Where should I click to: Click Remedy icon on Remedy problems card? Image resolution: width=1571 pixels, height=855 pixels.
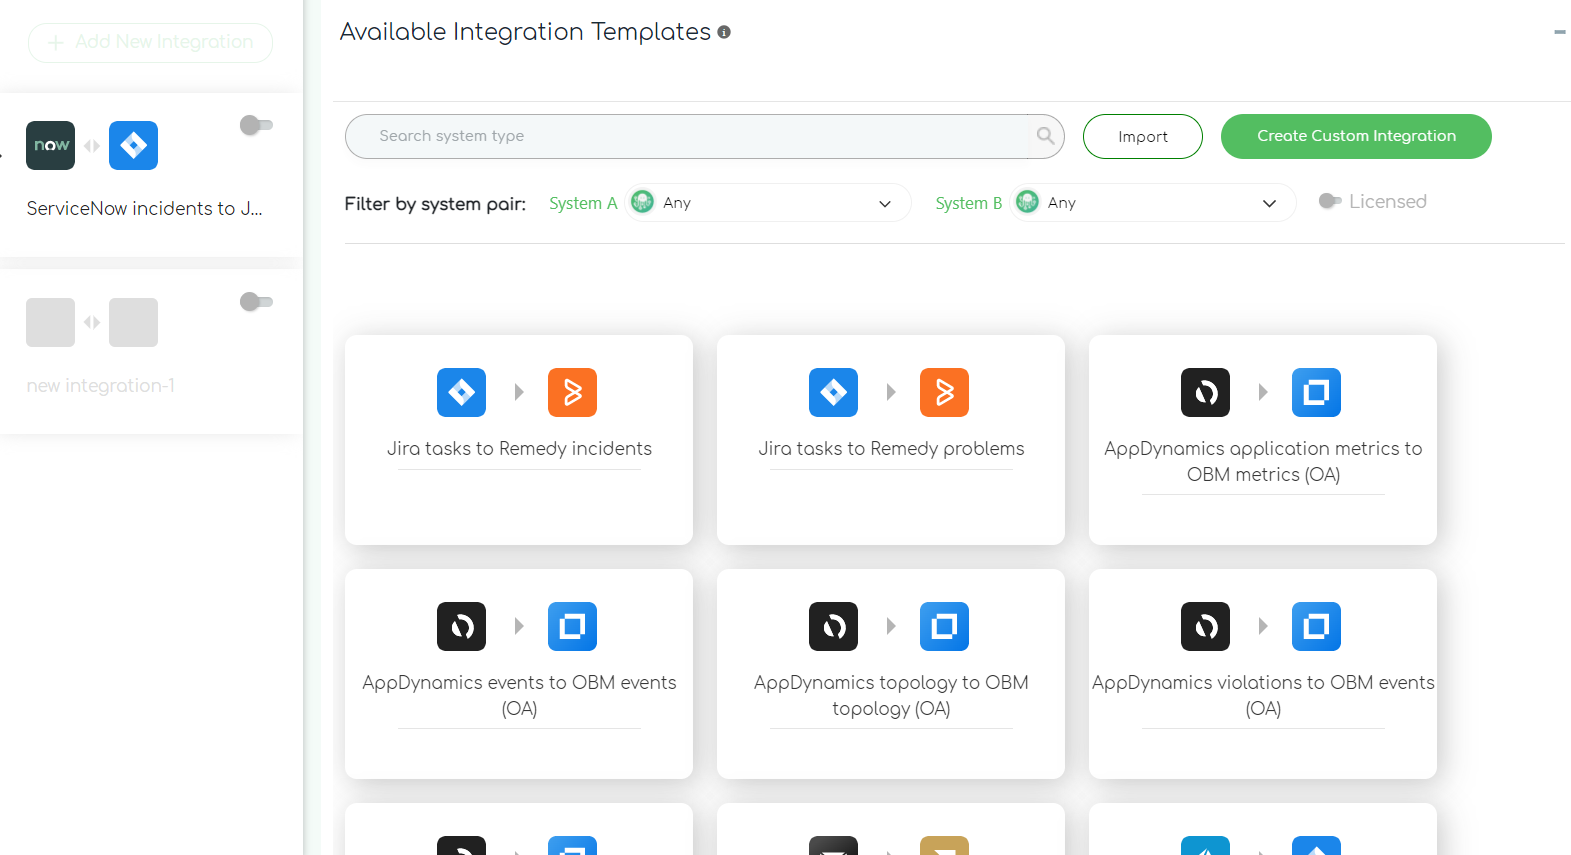point(944,392)
